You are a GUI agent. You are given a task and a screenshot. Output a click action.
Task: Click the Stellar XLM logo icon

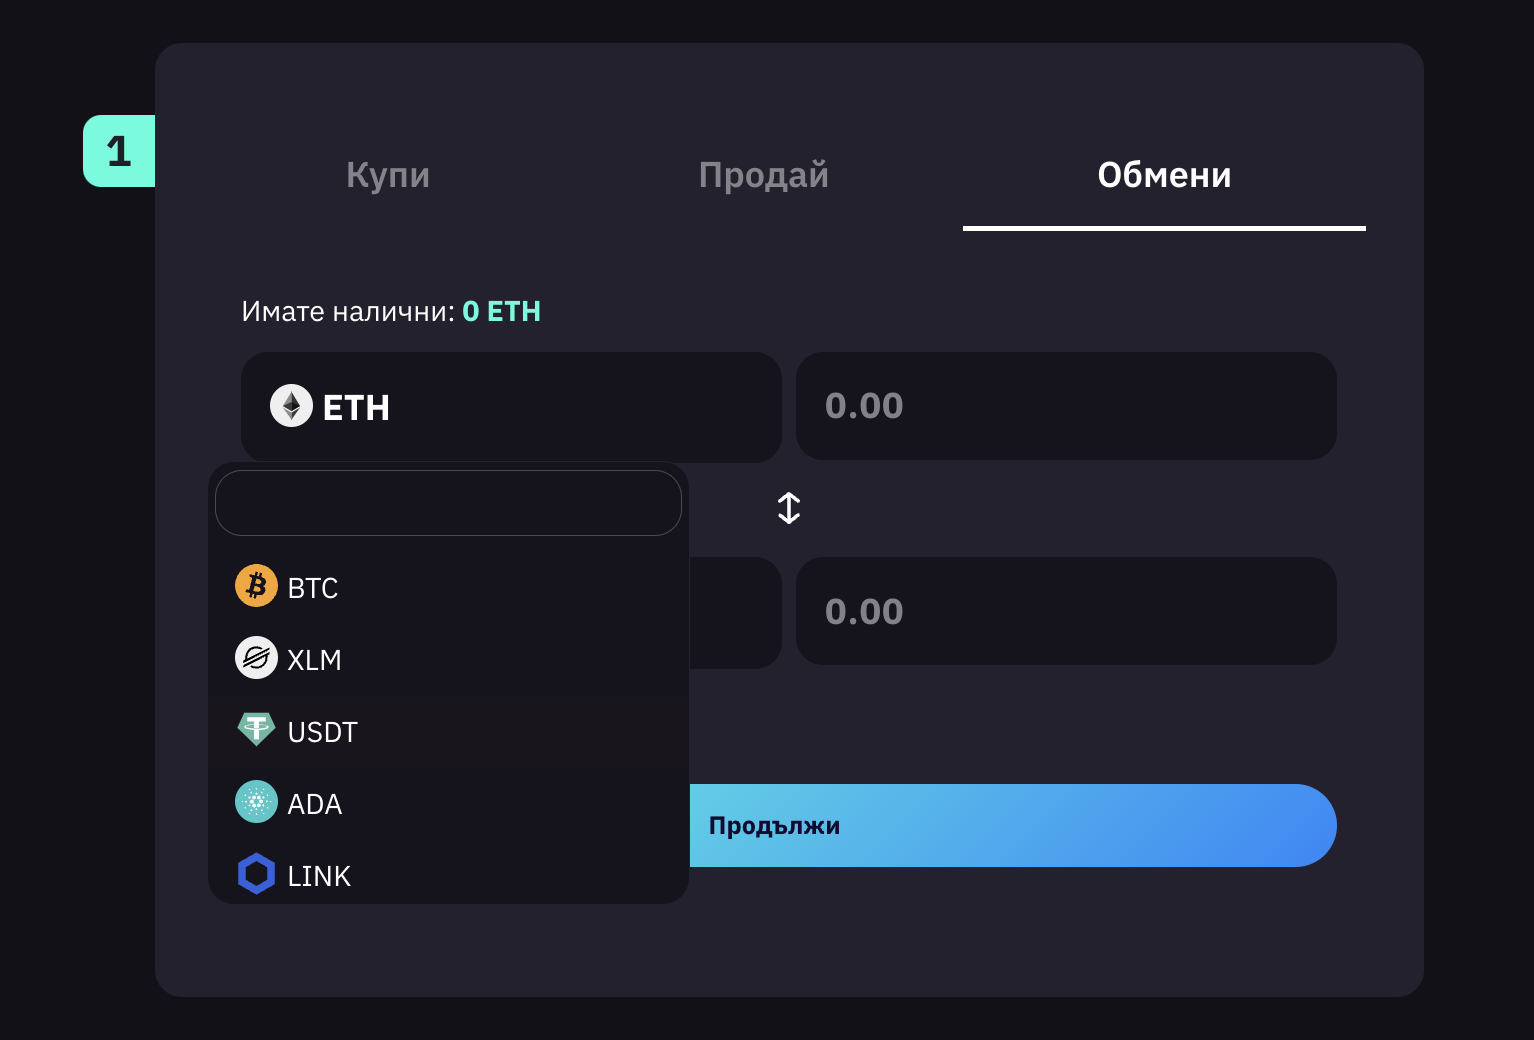coord(256,657)
